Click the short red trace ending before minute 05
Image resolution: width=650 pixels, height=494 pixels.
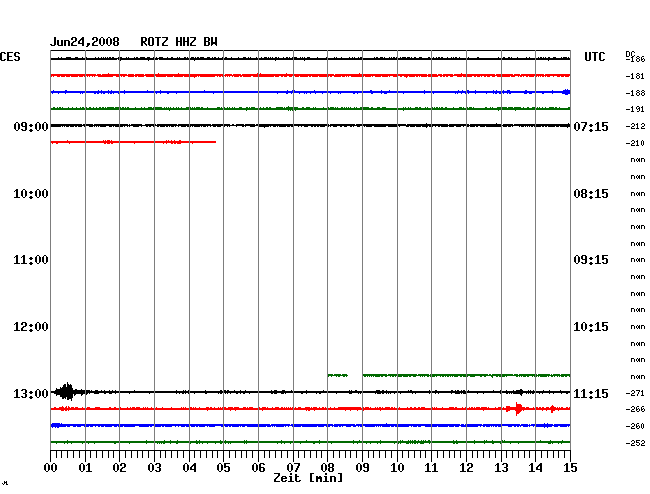(x=133, y=142)
